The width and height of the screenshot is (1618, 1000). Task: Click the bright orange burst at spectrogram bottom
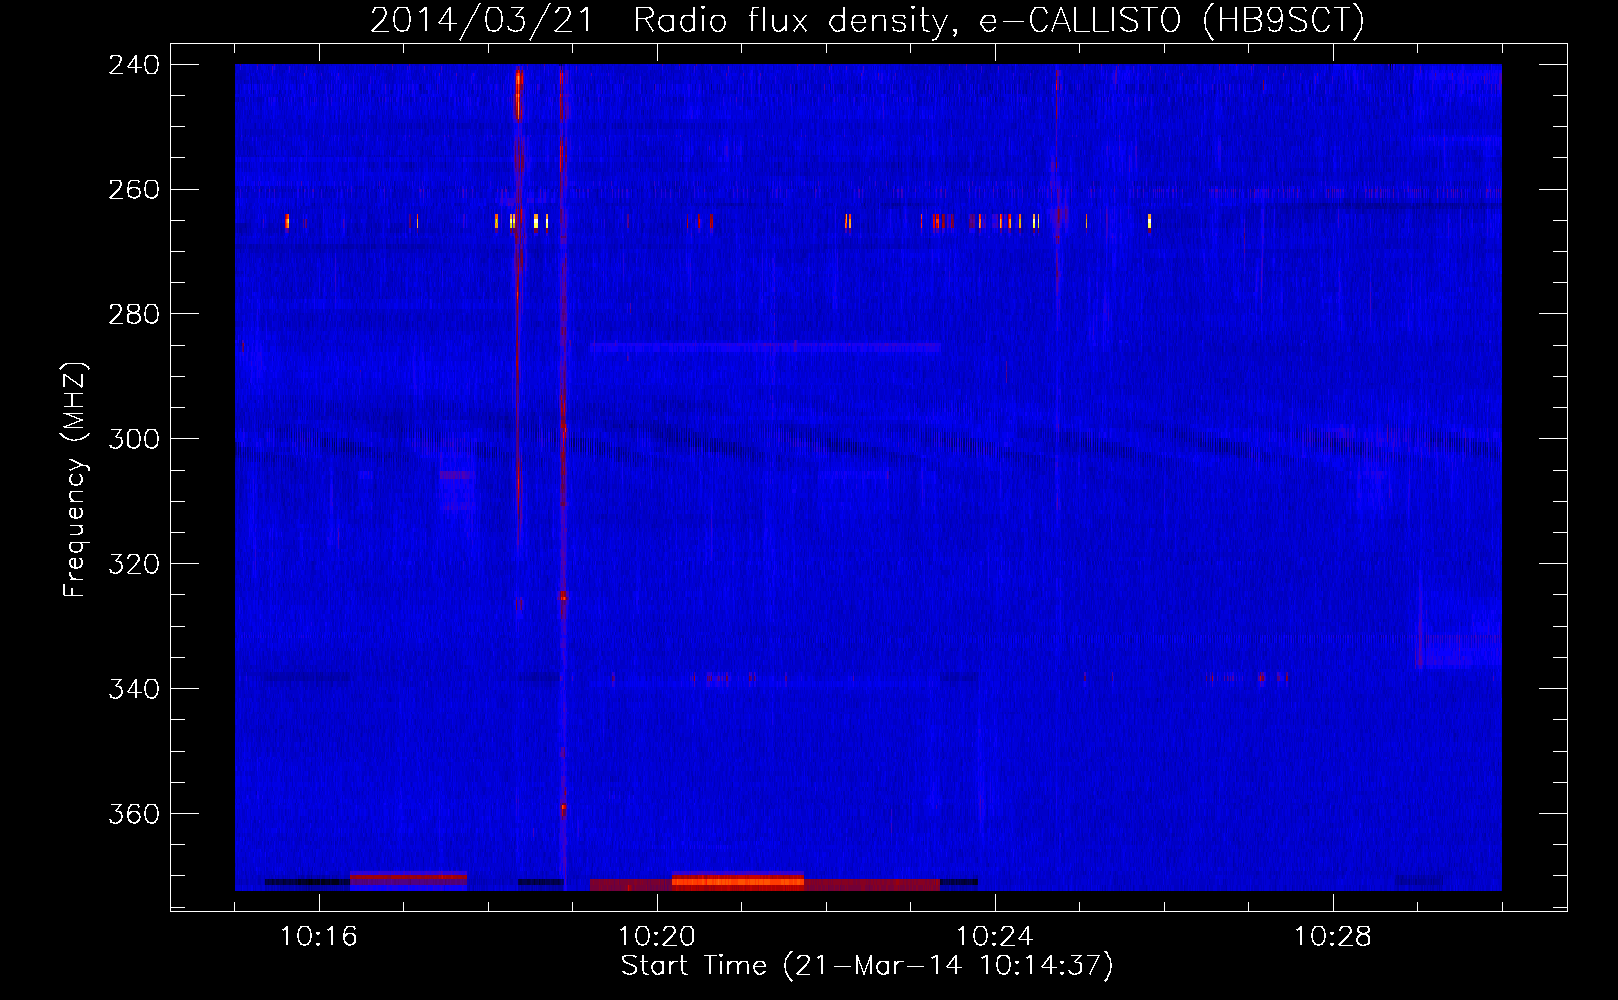(737, 881)
